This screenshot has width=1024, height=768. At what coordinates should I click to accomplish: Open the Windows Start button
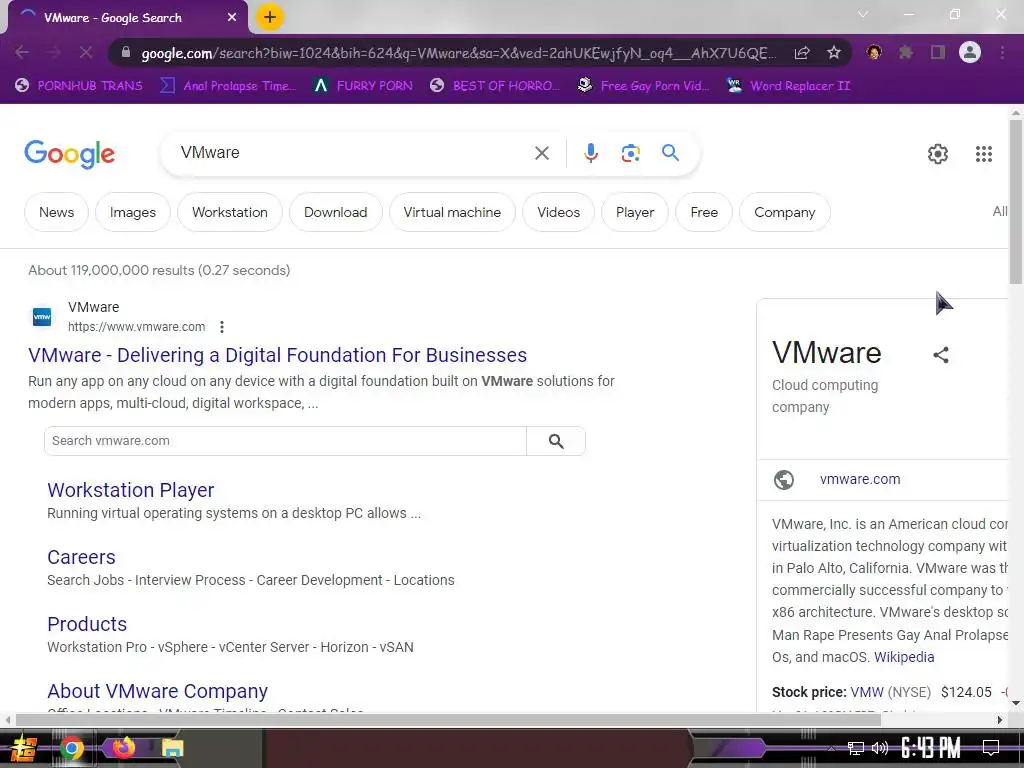click(24, 748)
